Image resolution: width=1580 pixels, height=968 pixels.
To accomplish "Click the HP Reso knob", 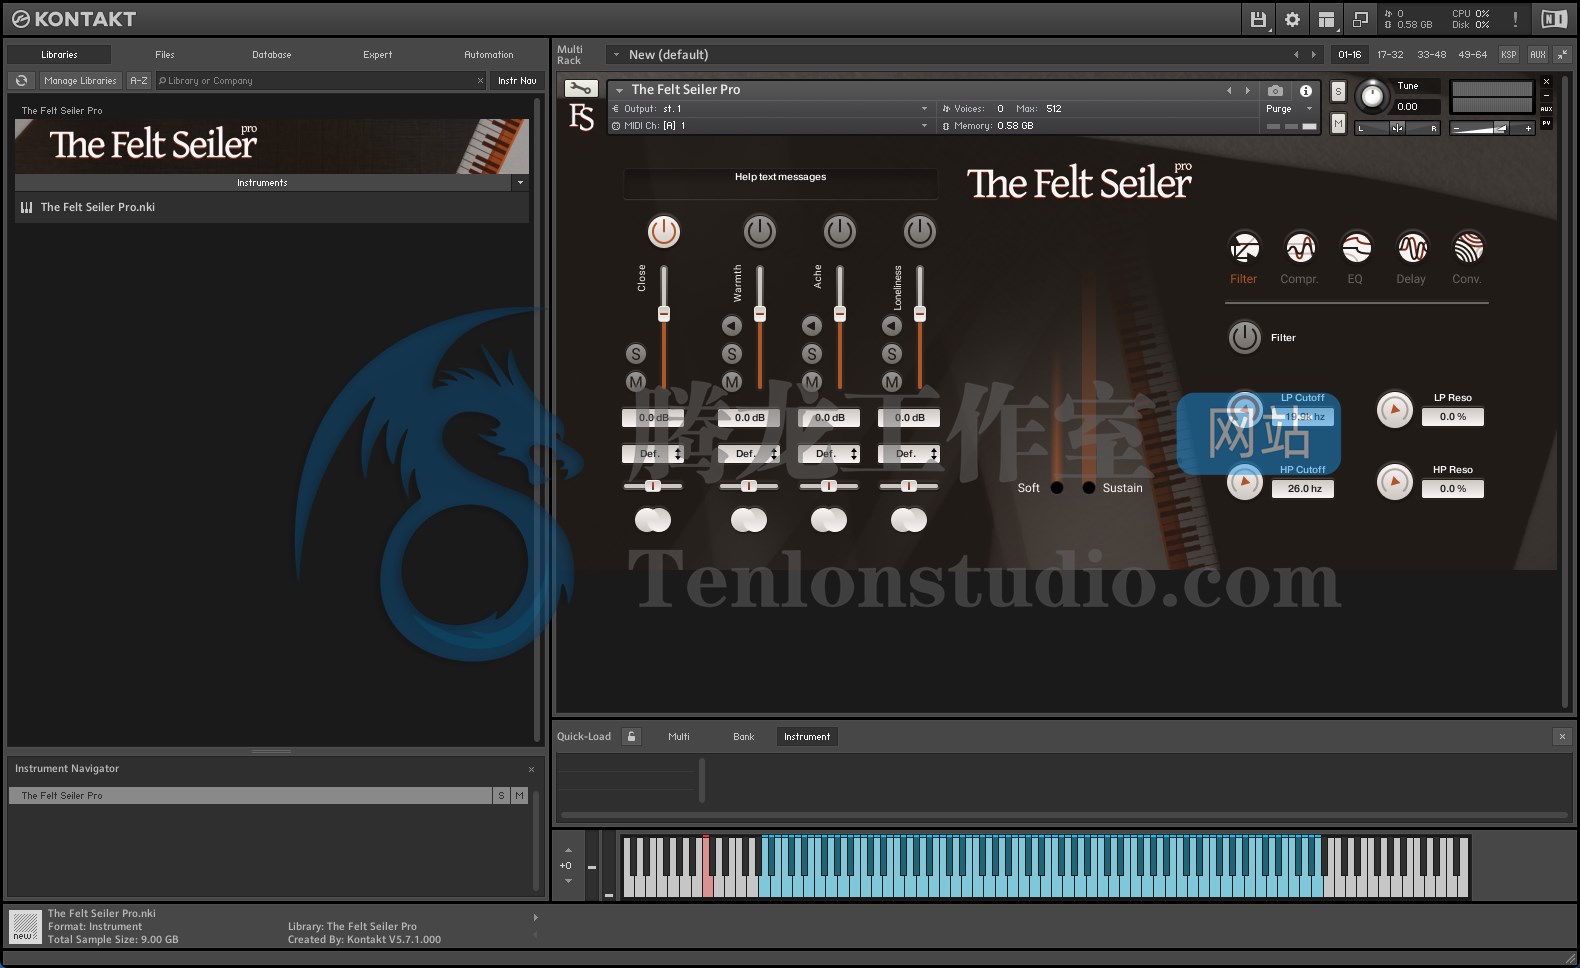I will (x=1395, y=482).
